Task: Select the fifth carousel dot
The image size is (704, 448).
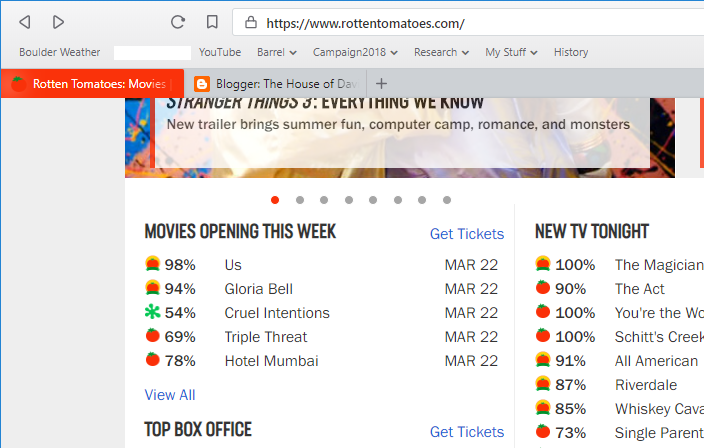Action: tap(373, 200)
